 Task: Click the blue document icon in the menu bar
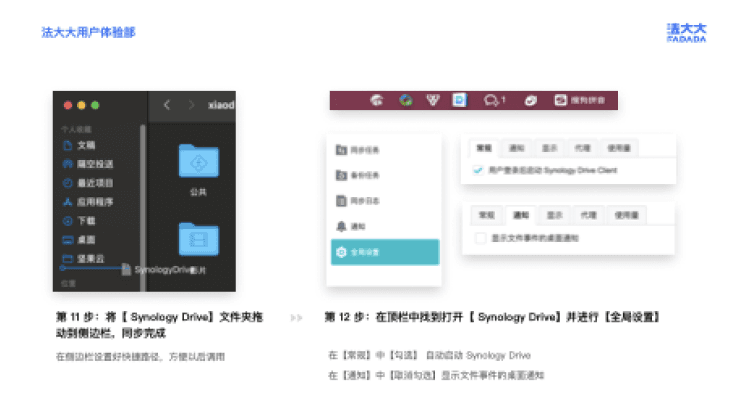pyautogui.click(x=459, y=100)
